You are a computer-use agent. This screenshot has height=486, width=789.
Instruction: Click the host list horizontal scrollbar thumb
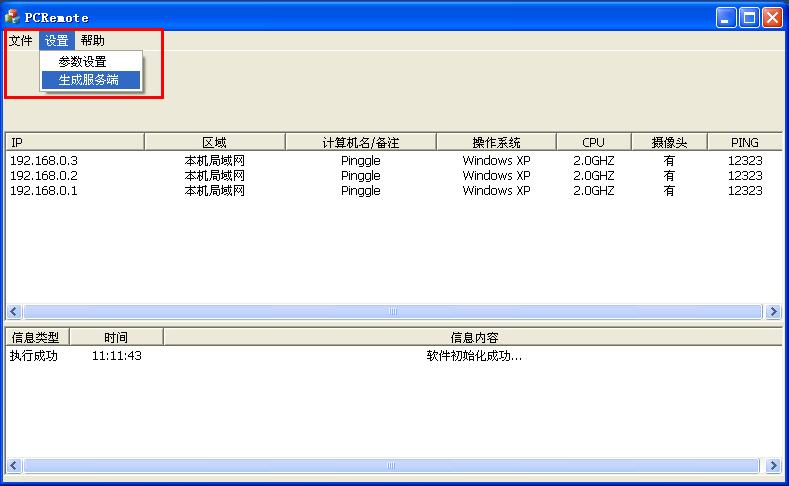point(393,311)
